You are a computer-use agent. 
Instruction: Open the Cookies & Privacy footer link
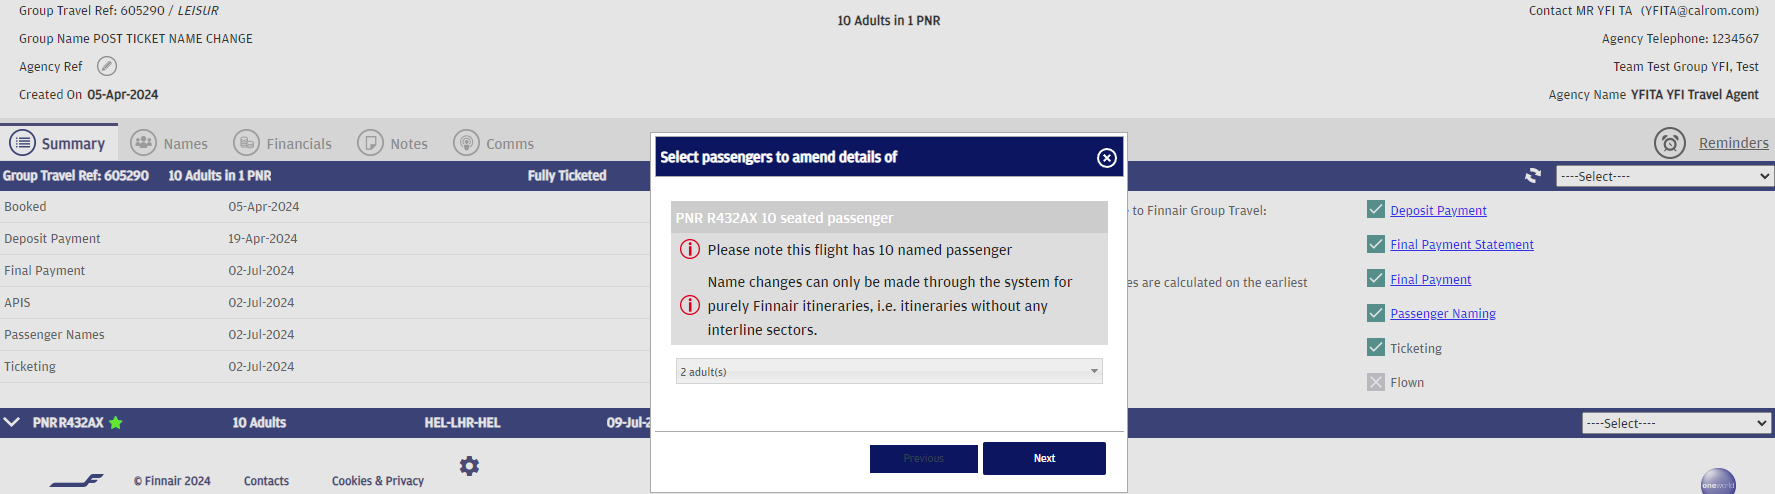pos(378,481)
